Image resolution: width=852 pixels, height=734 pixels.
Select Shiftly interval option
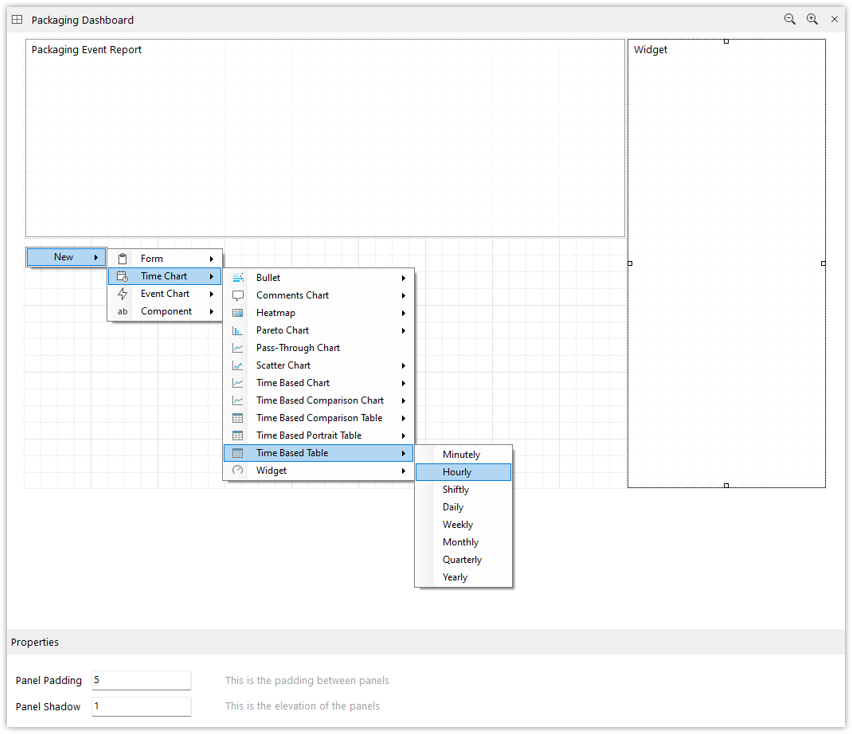463,490
